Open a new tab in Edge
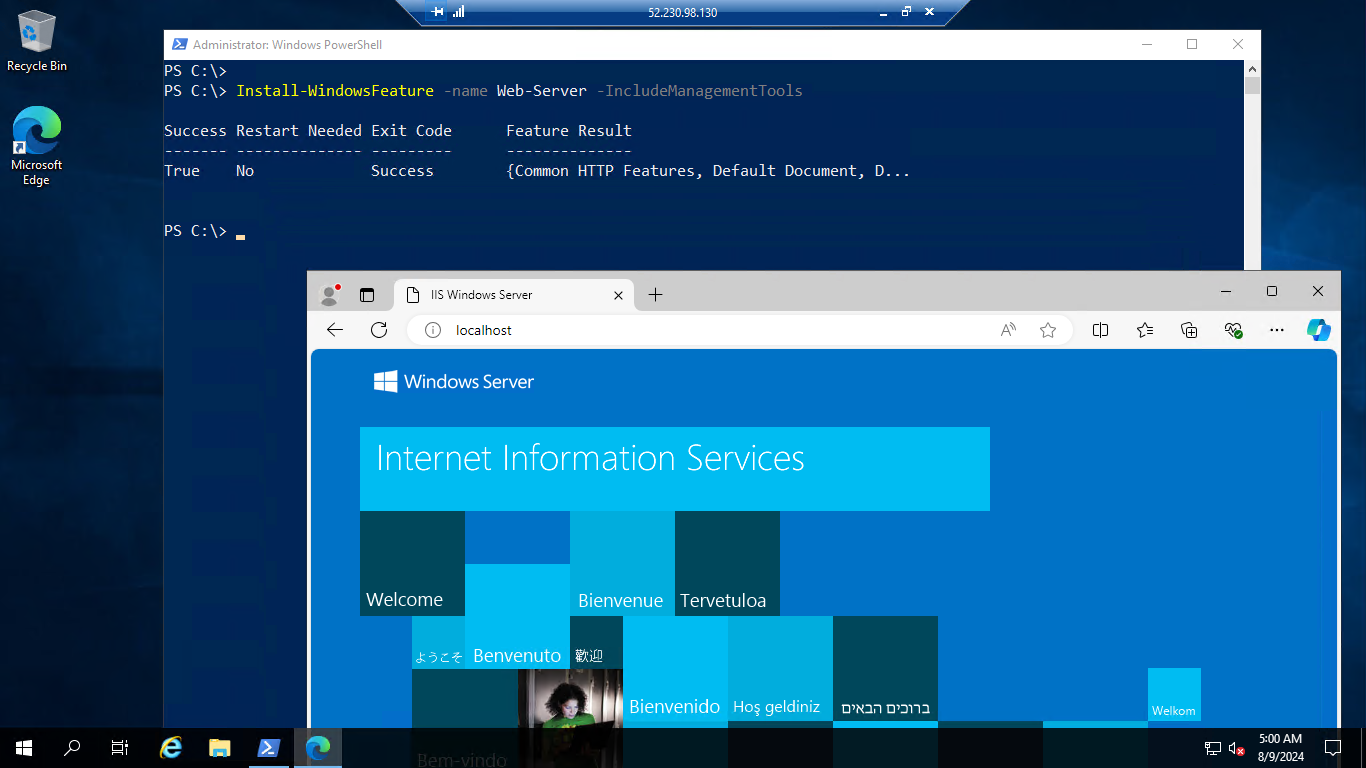This screenshot has height=768, width=1366. tap(655, 294)
